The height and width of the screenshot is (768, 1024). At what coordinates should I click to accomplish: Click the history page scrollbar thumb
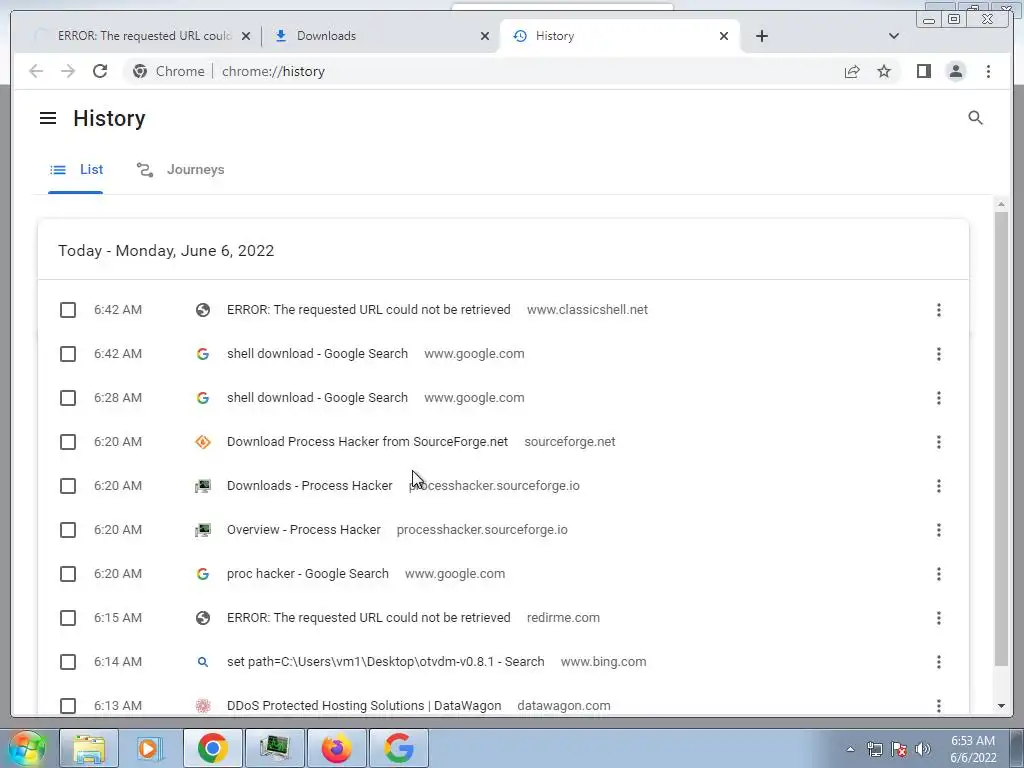click(x=1001, y=439)
